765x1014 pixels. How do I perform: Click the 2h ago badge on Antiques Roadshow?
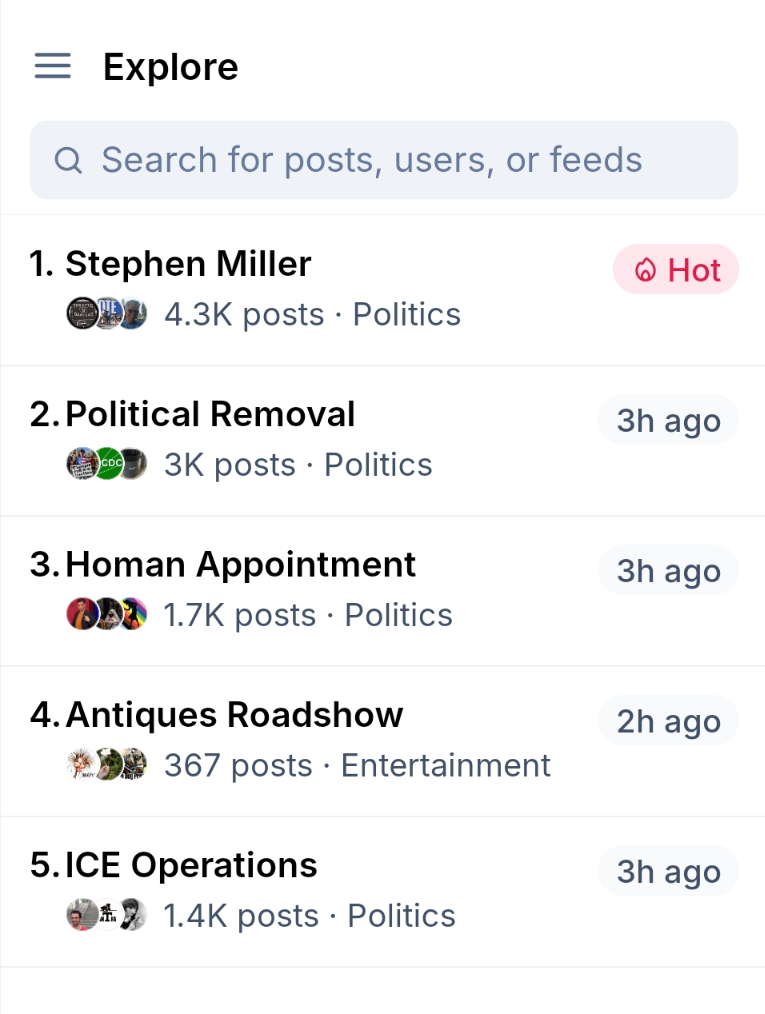pos(668,722)
